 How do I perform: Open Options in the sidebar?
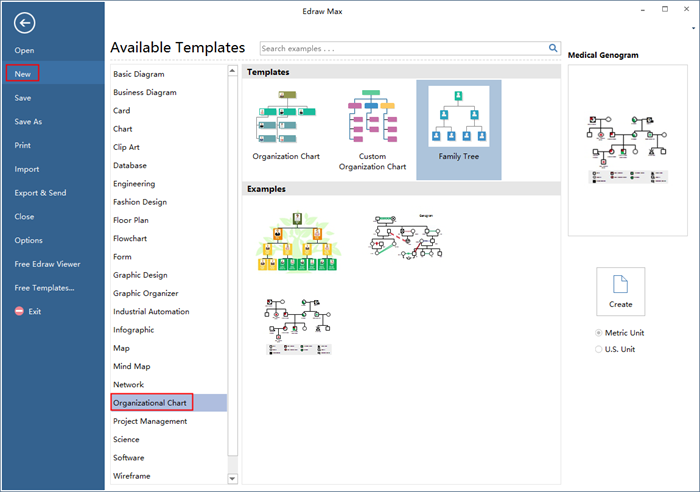click(29, 240)
